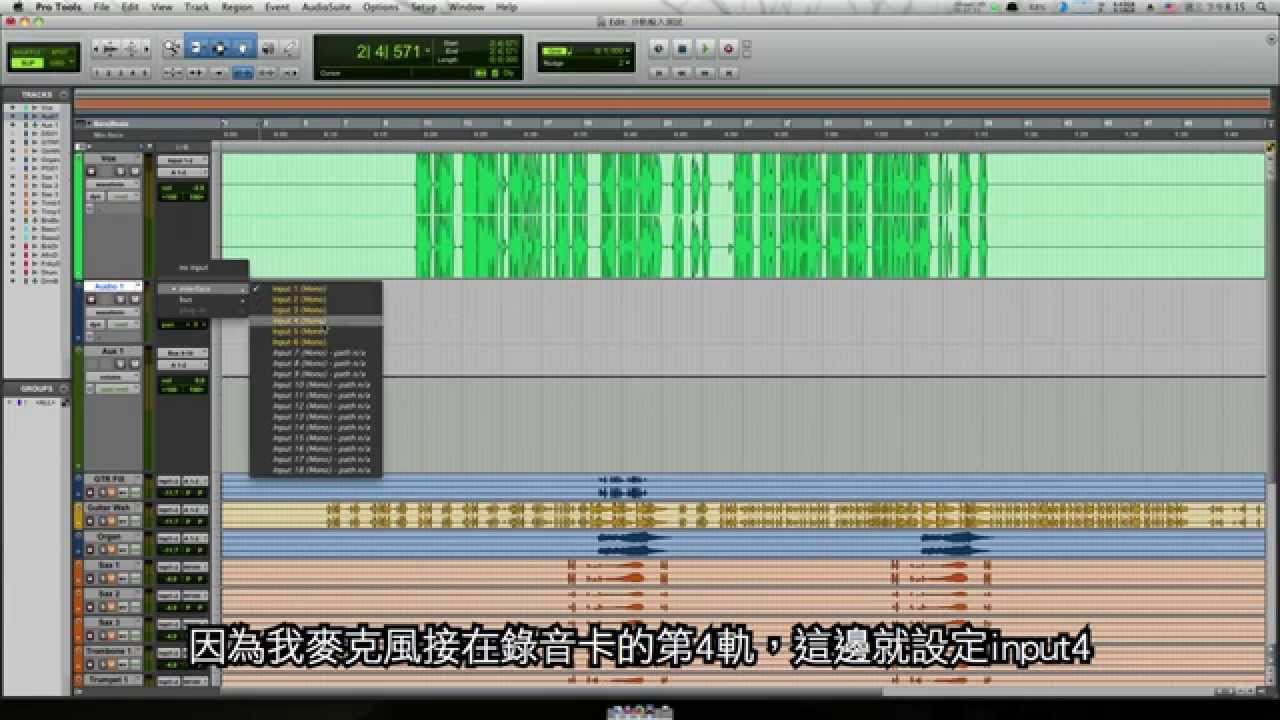Select the Zoomer tool

click(172, 47)
